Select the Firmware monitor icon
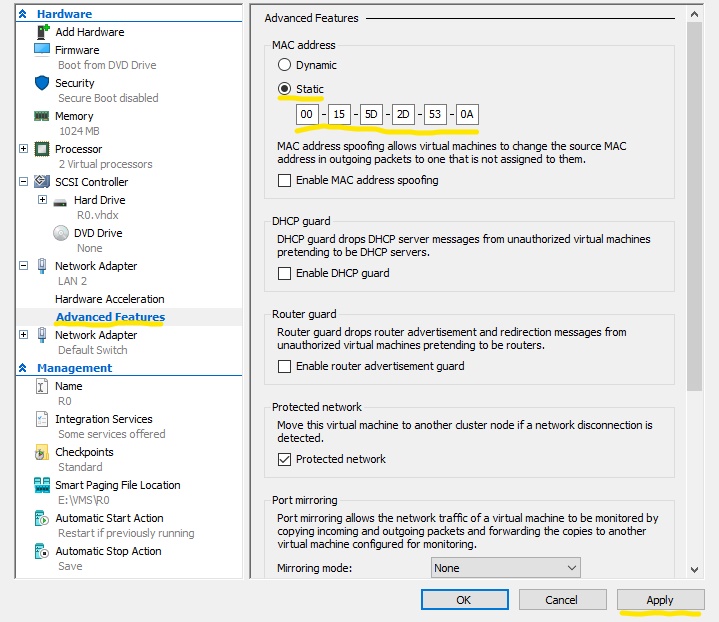Viewport: 719px width, 622px height. [41, 49]
